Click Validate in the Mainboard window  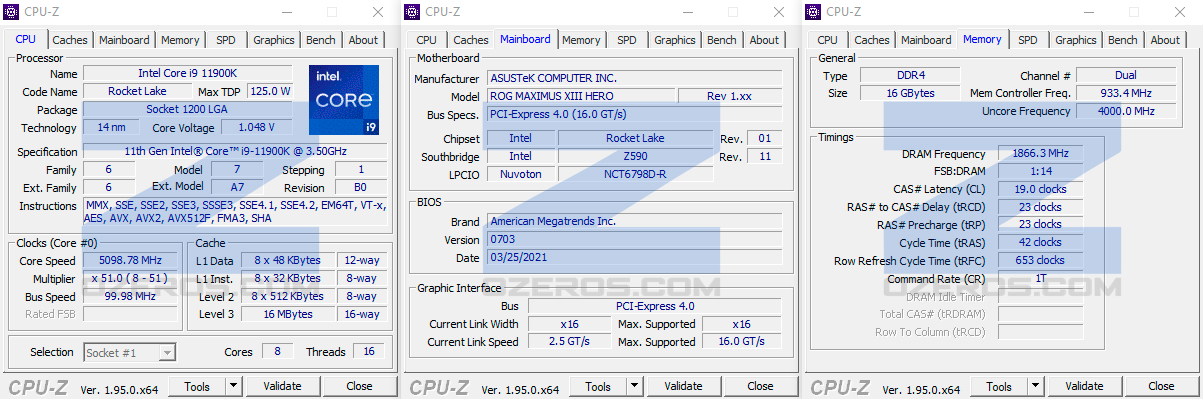point(683,386)
